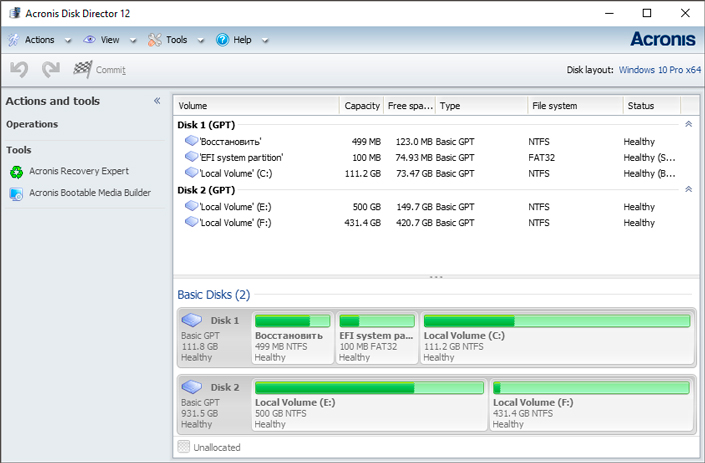Click the Redo arrow icon
The image size is (705, 463).
tap(51, 70)
